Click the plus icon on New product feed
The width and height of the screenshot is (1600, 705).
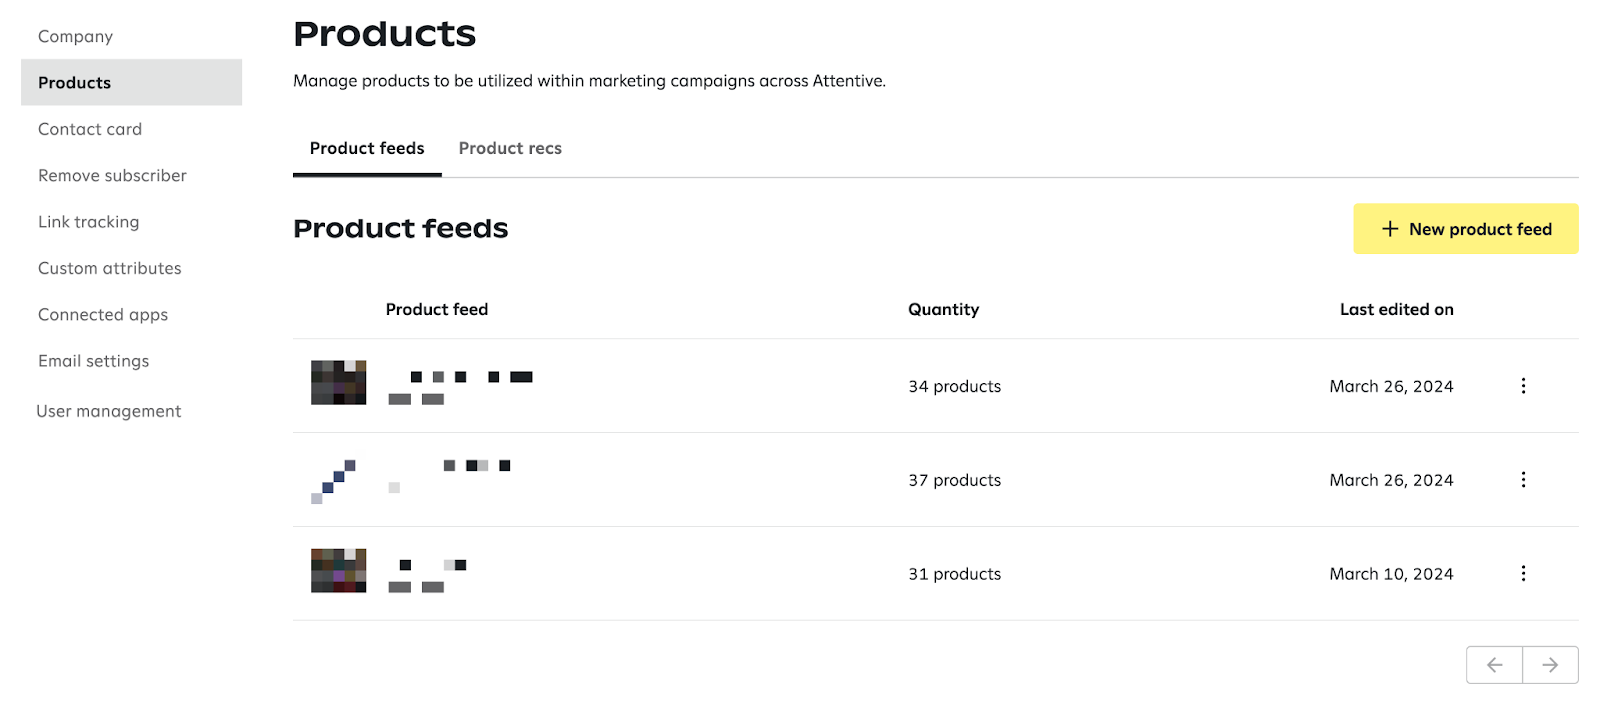1389,228
